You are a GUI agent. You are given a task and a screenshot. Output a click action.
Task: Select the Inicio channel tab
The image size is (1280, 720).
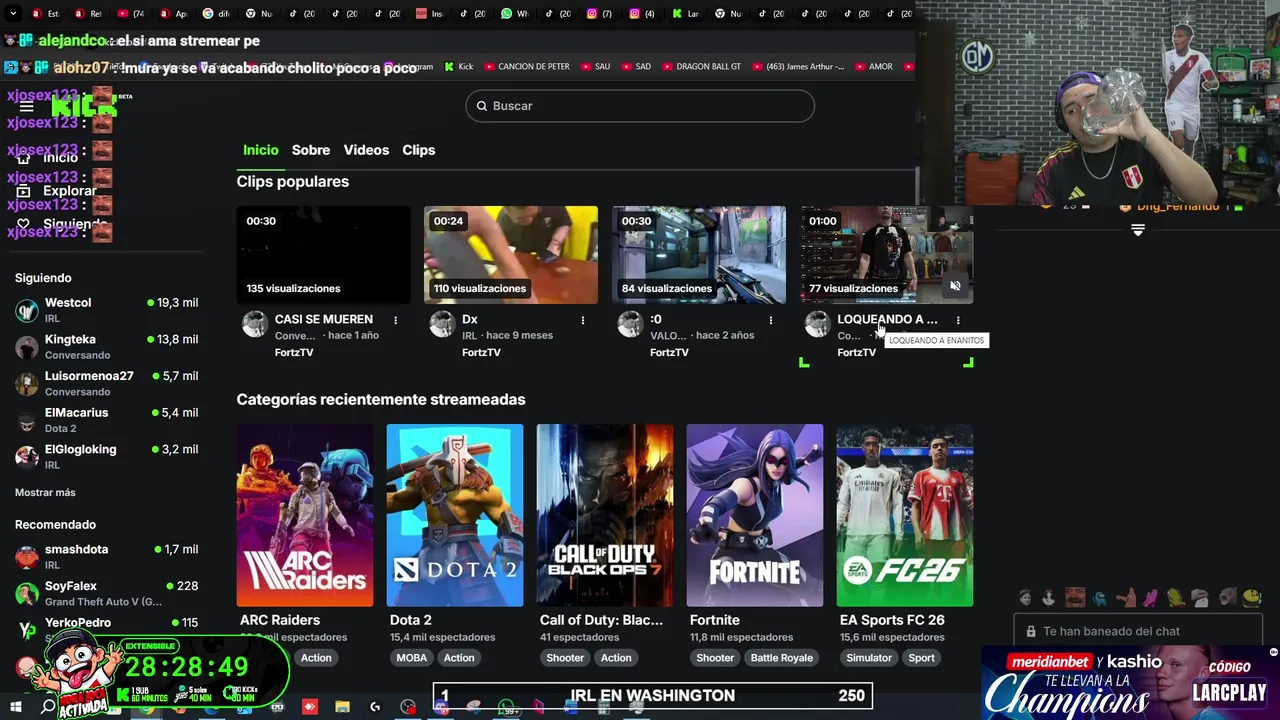click(x=261, y=150)
